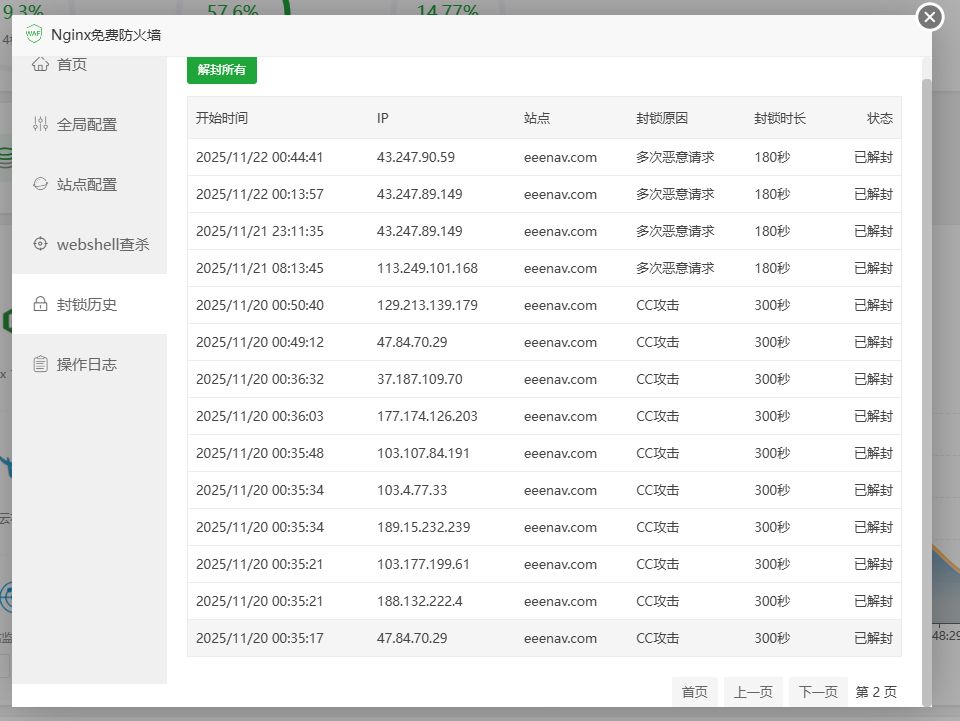Click the lock icon for 封锁历史
The width and height of the screenshot is (960, 721).
(x=40, y=304)
